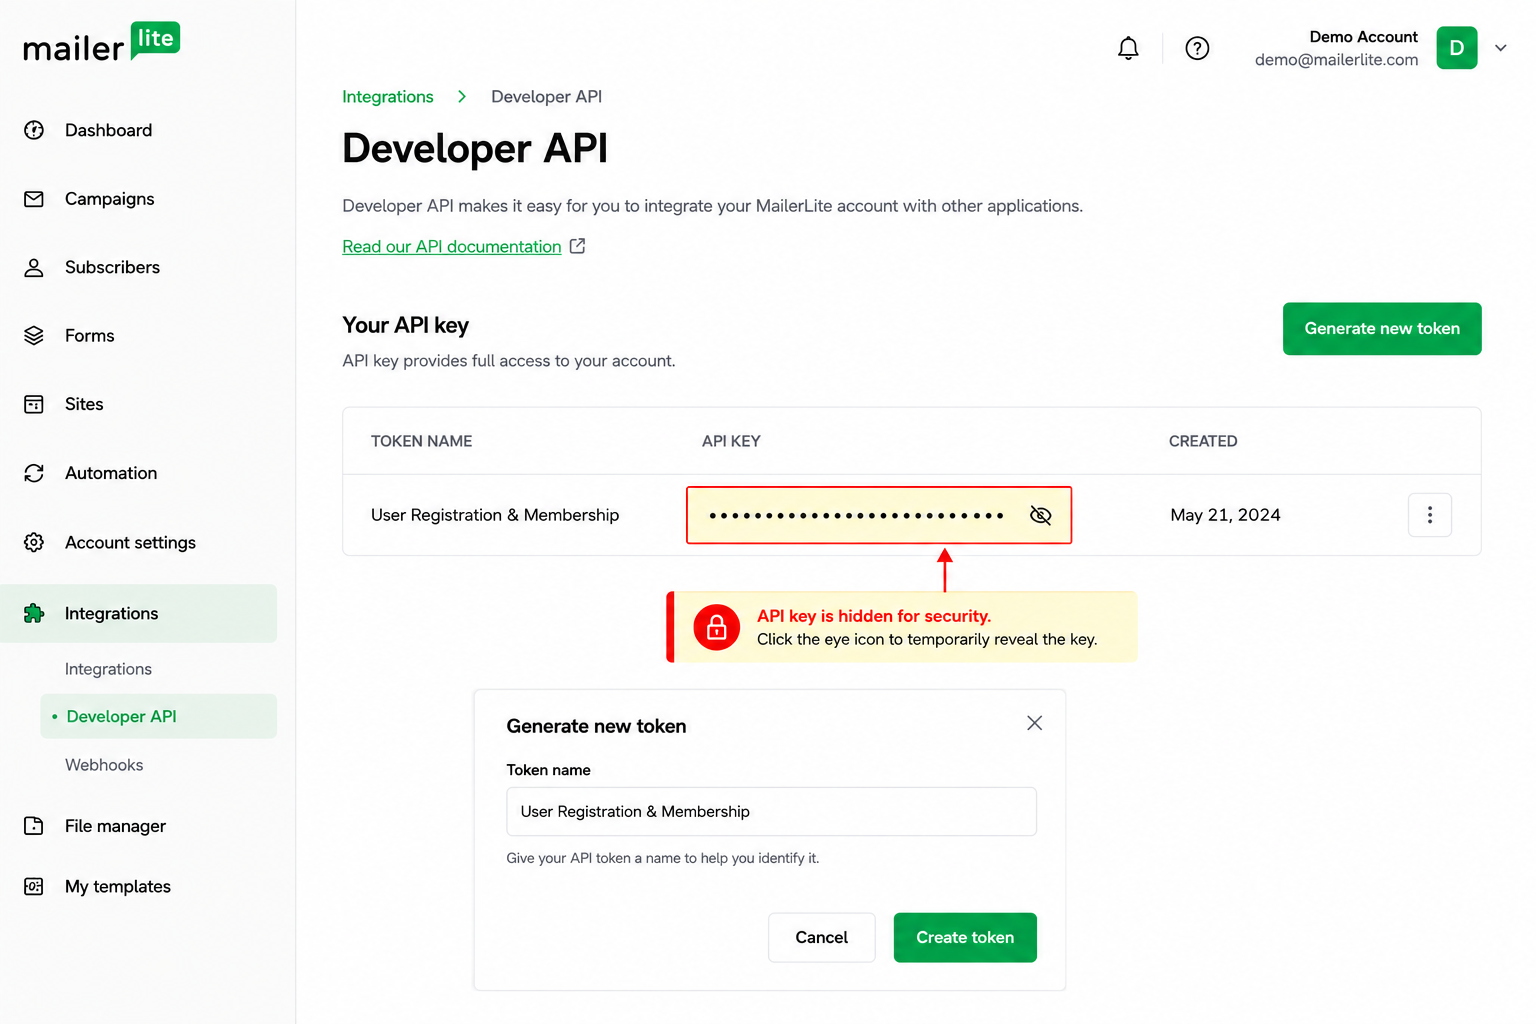The height and width of the screenshot is (1024, 1536).
Task: Click User Registration & Membership table cell
Action: pyautogui.click(x=495, y=515)
